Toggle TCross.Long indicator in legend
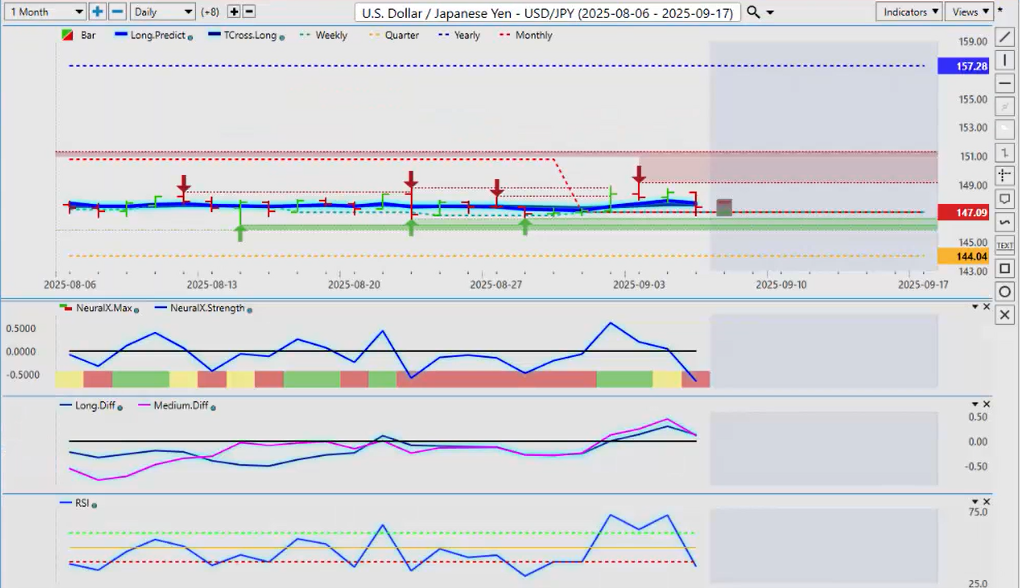The width and height of the screenshot is (1020, 588). 243,35
